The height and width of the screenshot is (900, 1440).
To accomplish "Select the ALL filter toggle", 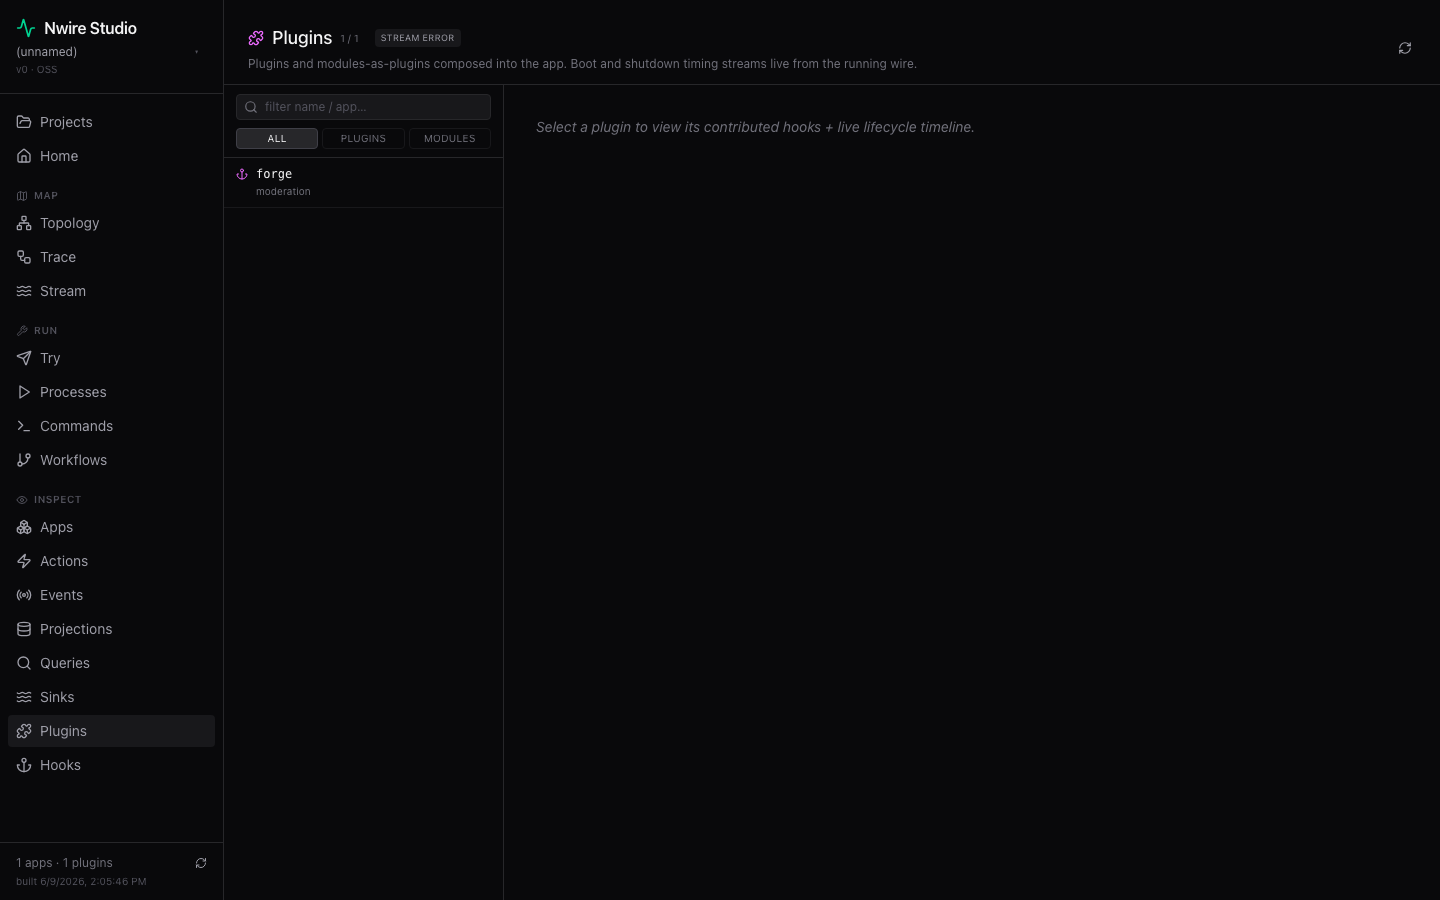I will tap(277, 138).
